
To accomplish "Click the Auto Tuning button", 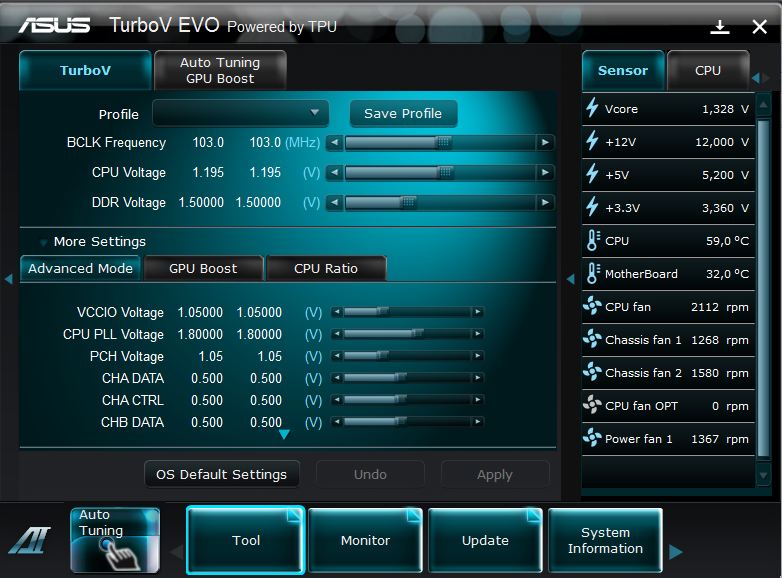I will tap(115, 540).
